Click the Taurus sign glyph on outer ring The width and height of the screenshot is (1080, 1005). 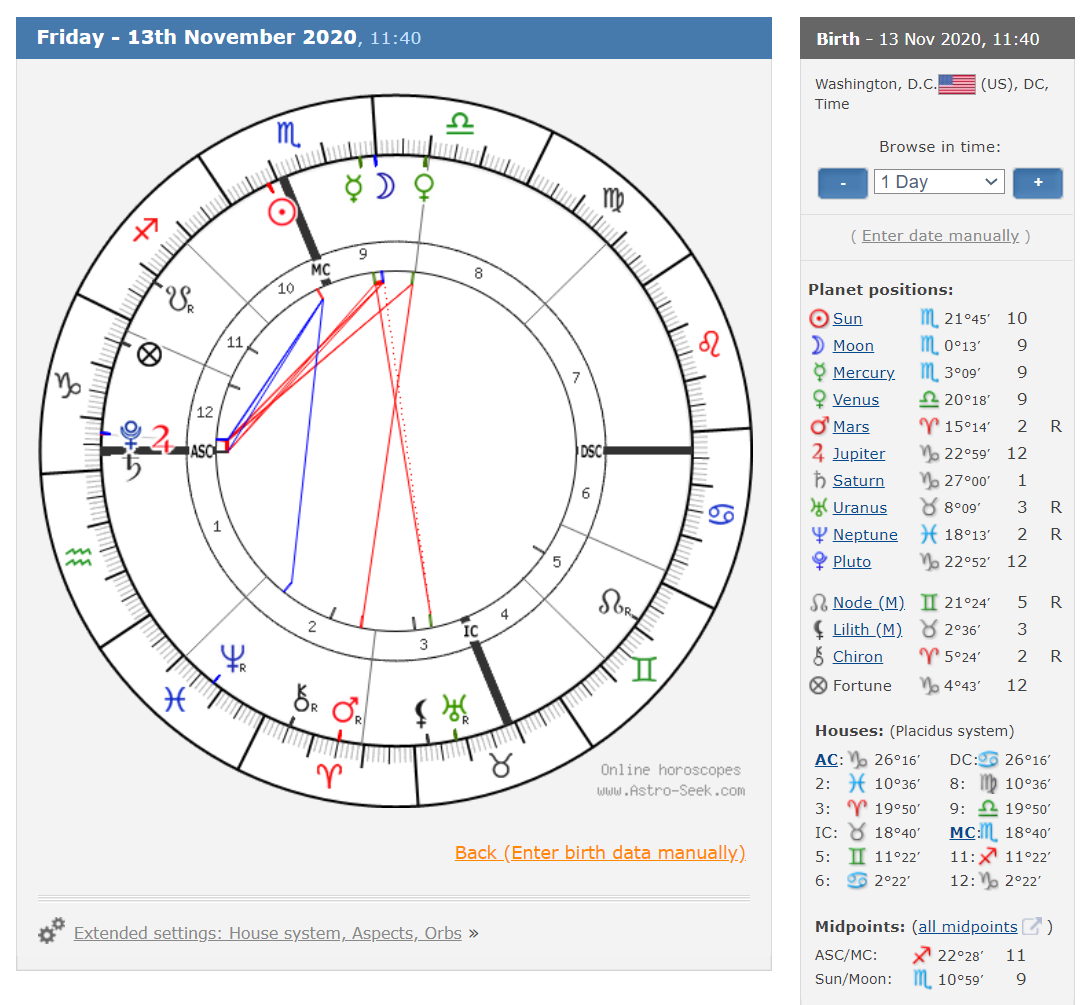click(x=501, y=765)
